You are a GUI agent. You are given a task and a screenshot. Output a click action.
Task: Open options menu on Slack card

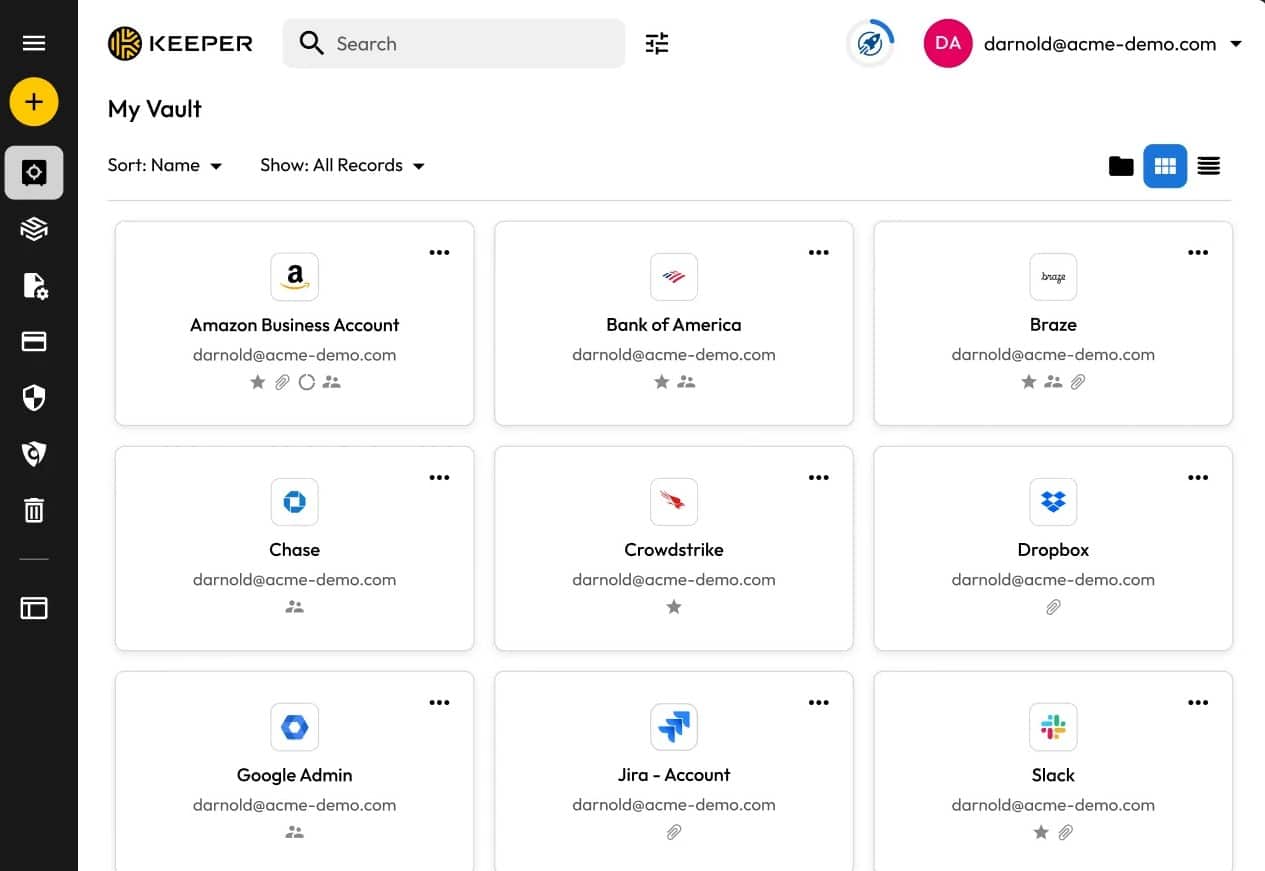click(x=1198, y=702)
